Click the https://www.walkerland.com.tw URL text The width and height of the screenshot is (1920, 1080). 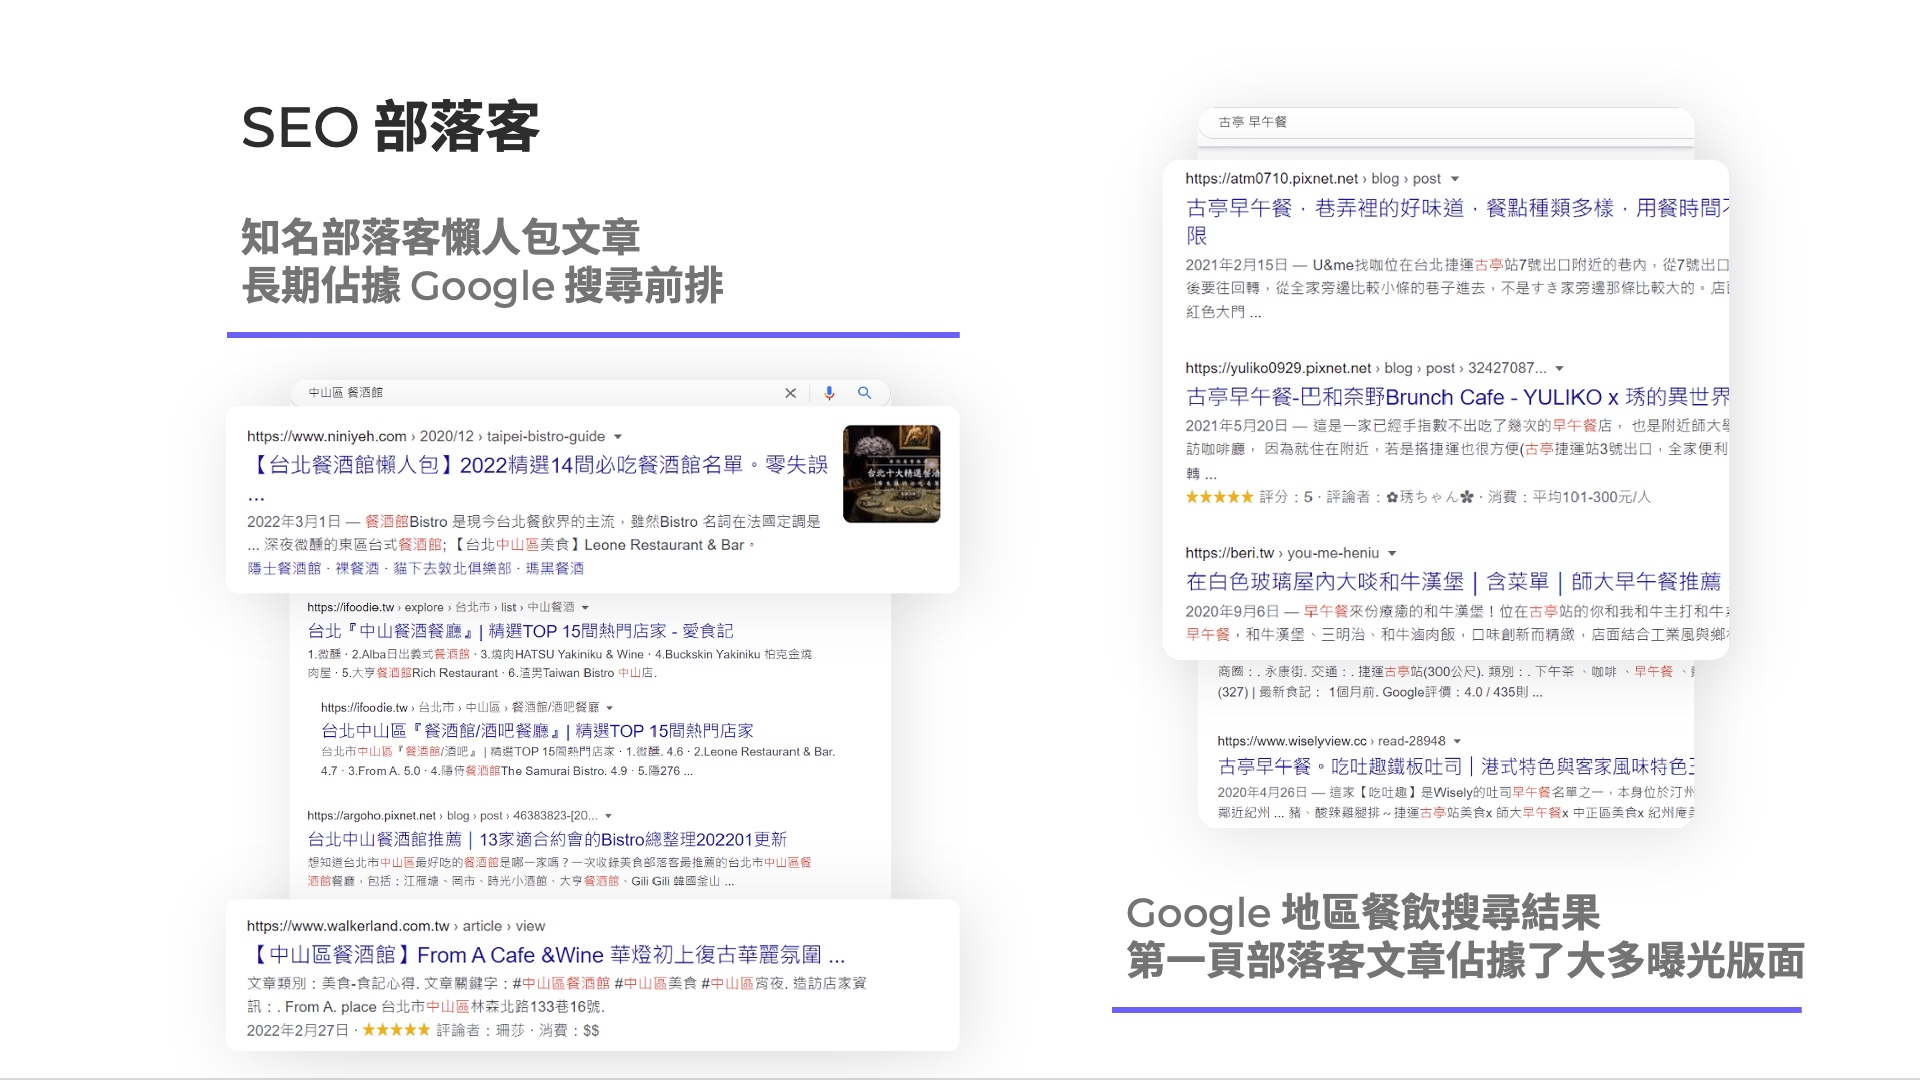coord(348,926)
